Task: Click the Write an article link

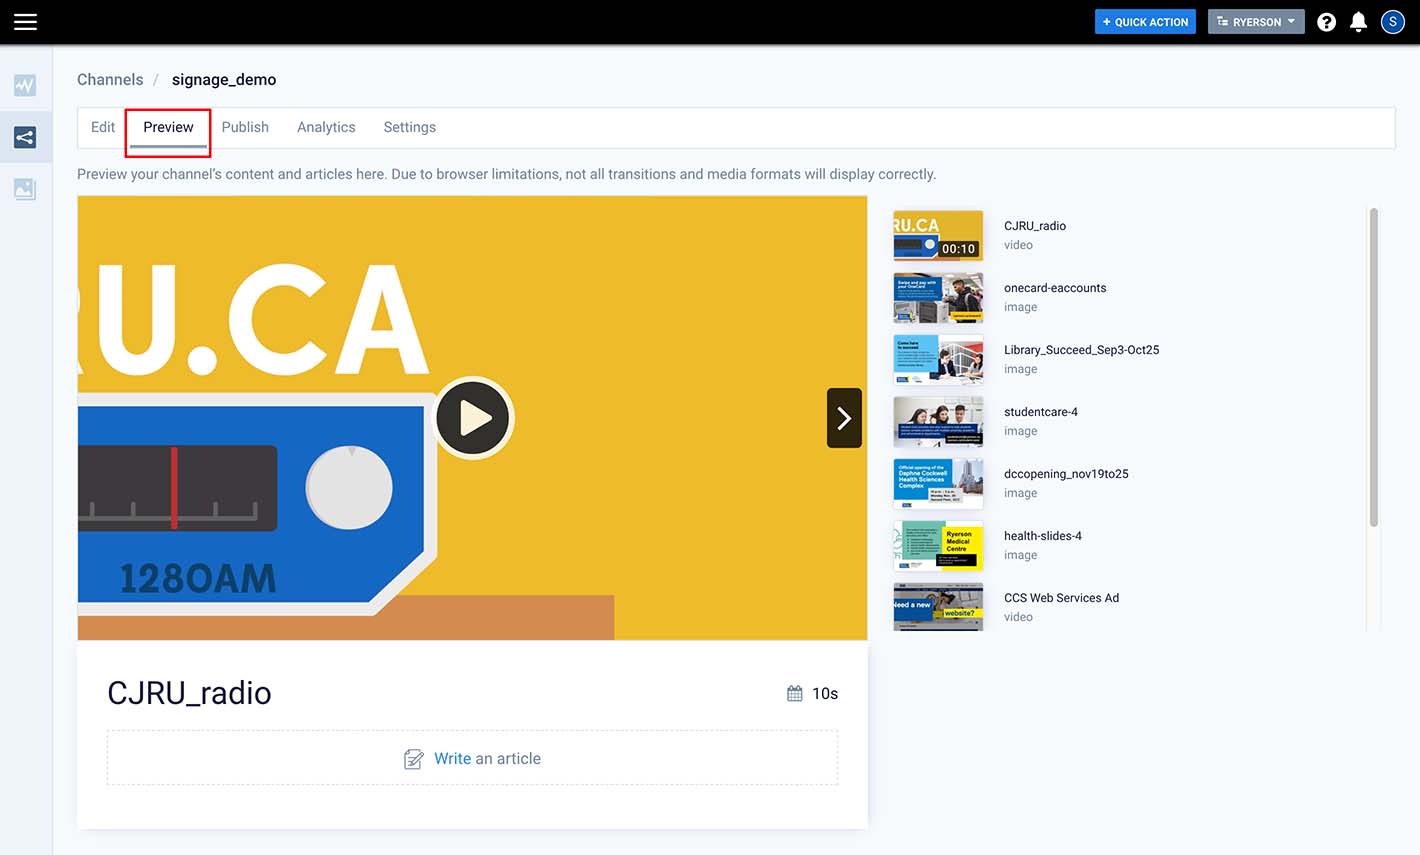Action: pyautogui.click(x=486, y=759)
